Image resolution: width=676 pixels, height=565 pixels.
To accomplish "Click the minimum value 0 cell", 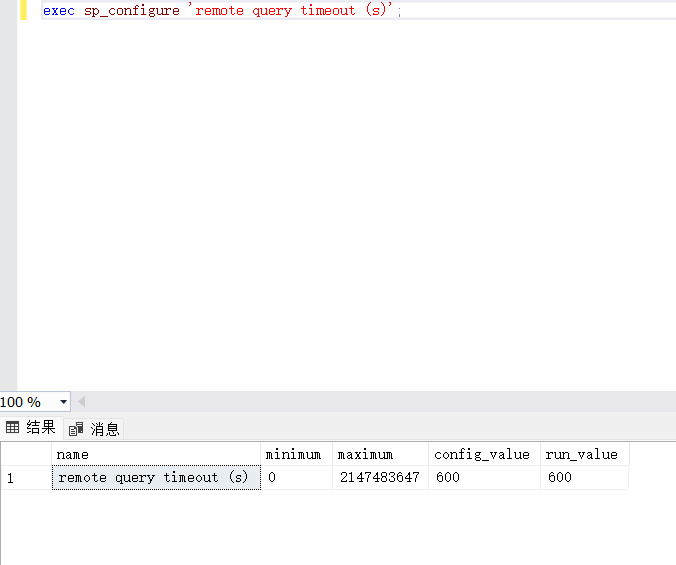I will (x=297, y=478).
